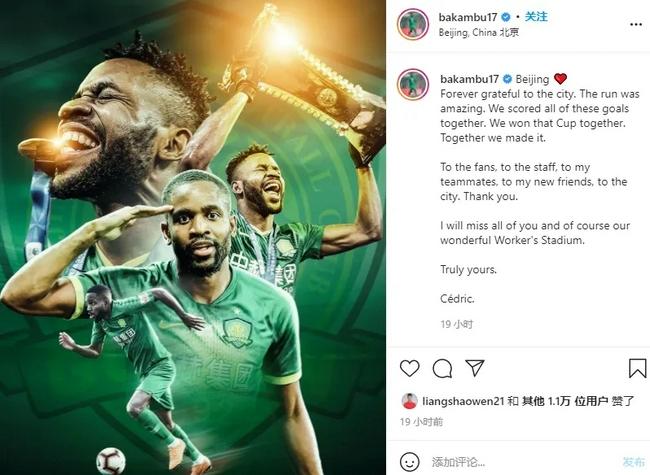
Task: Click liangshaowen21's small avatar
Action: click(x=410, y=401)
